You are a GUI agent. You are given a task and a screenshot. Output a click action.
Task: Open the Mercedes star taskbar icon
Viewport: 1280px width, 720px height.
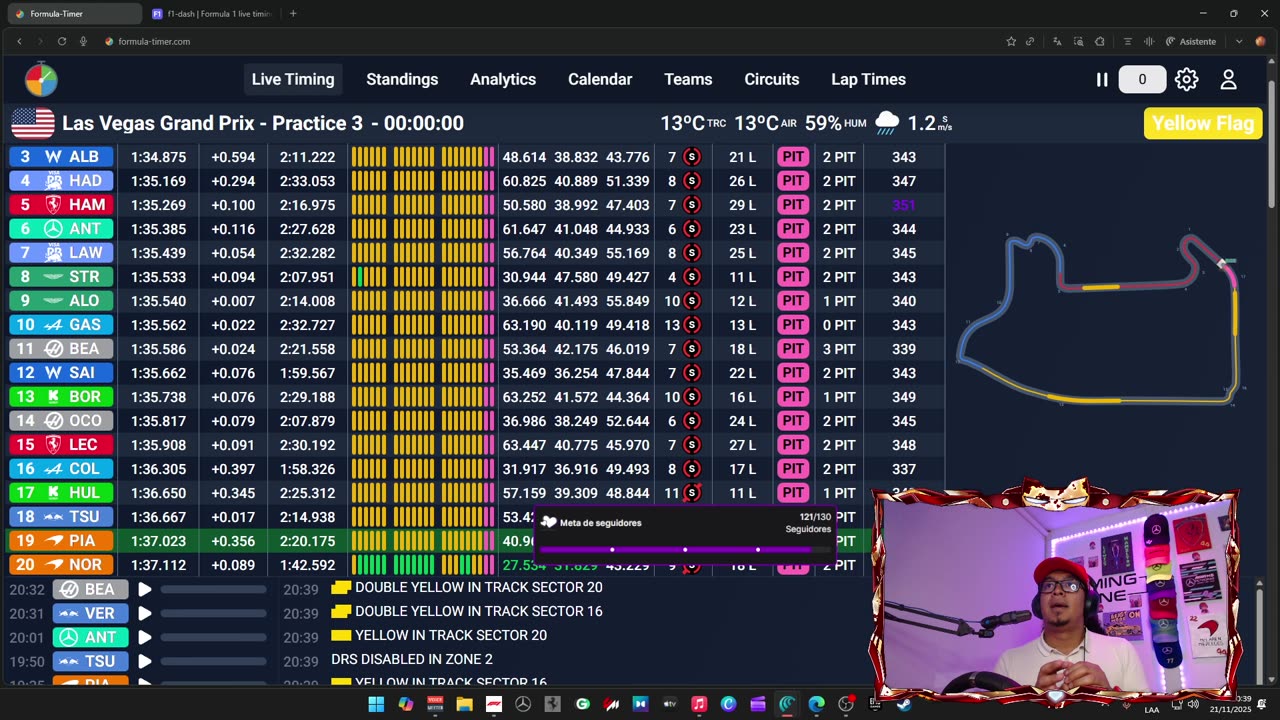tap(522, 704)
